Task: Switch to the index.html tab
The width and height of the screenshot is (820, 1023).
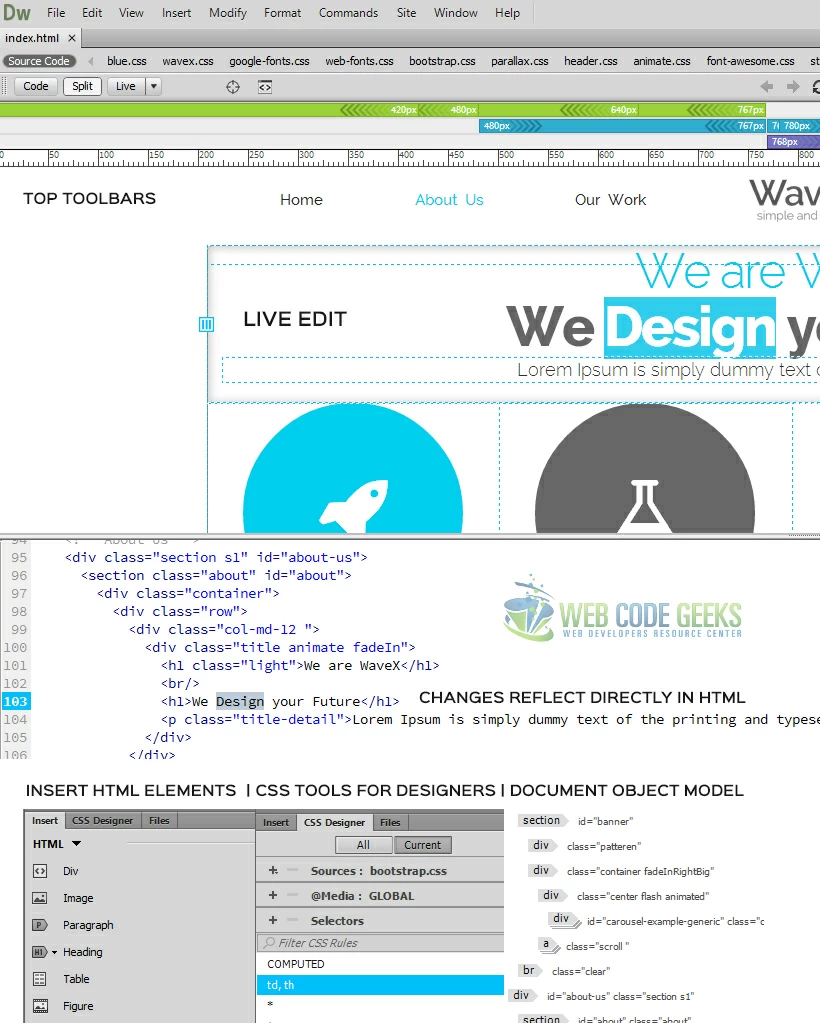Action: pyautogui.click(x=32, y=38)
